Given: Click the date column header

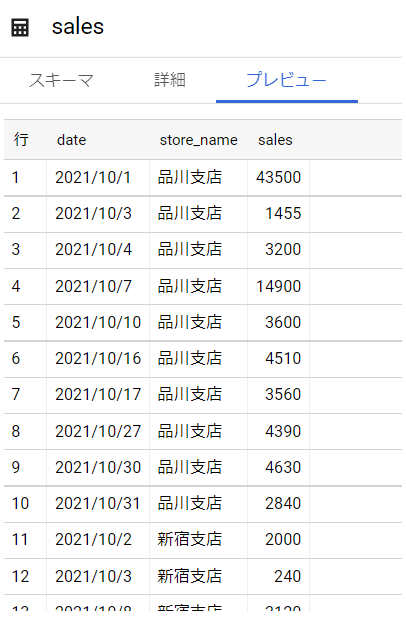Looking at the screenshot, I should (x=71, y=140).
